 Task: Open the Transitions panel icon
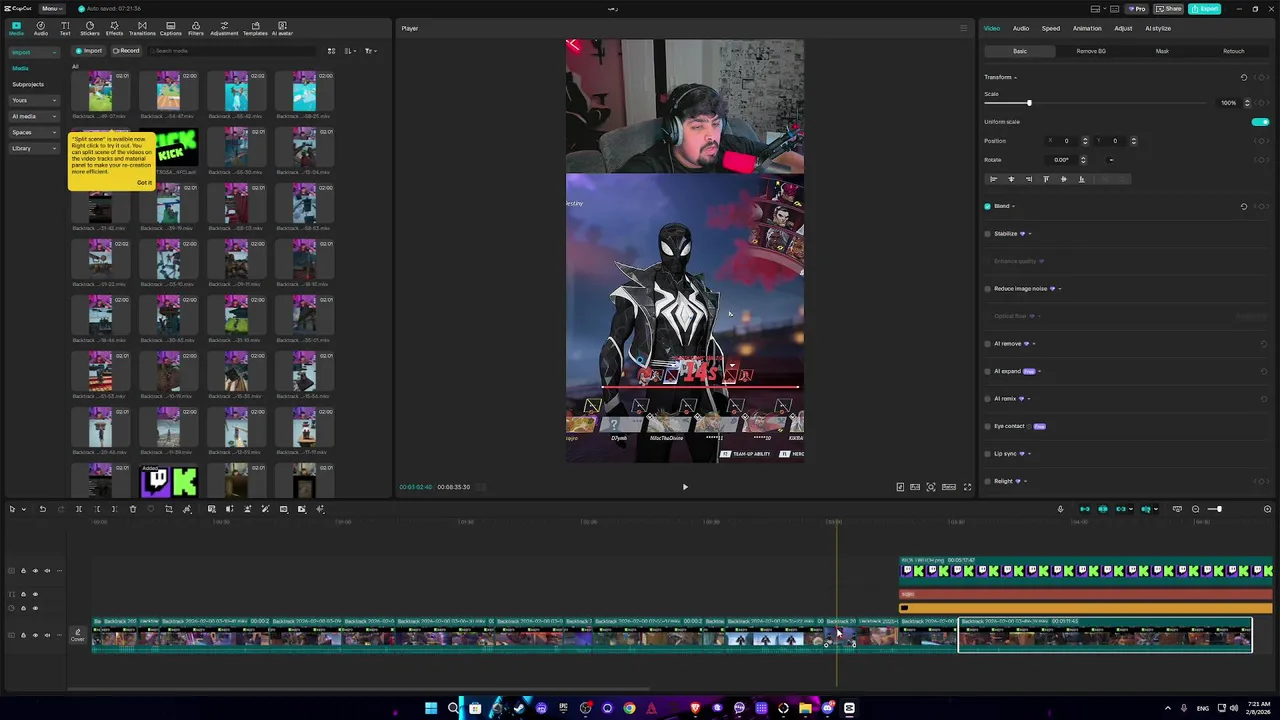click(x=142, y=28)
